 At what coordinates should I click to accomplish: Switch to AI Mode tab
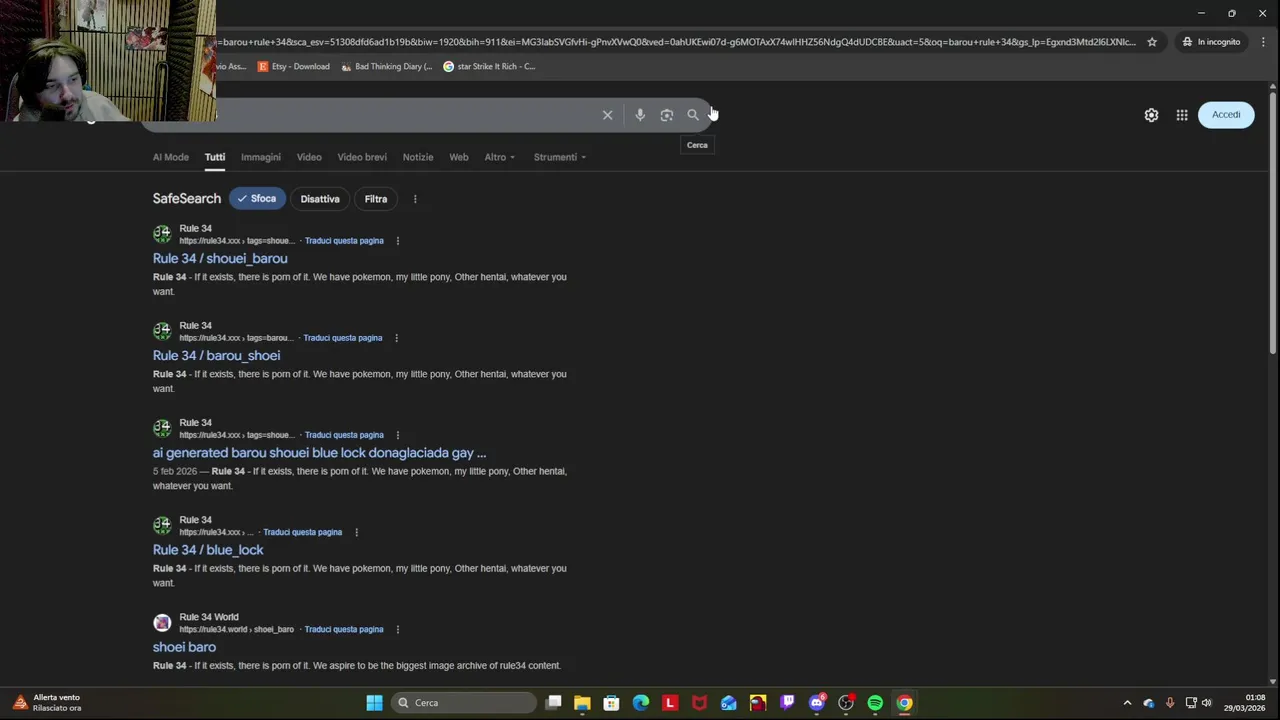click(171, 157)
